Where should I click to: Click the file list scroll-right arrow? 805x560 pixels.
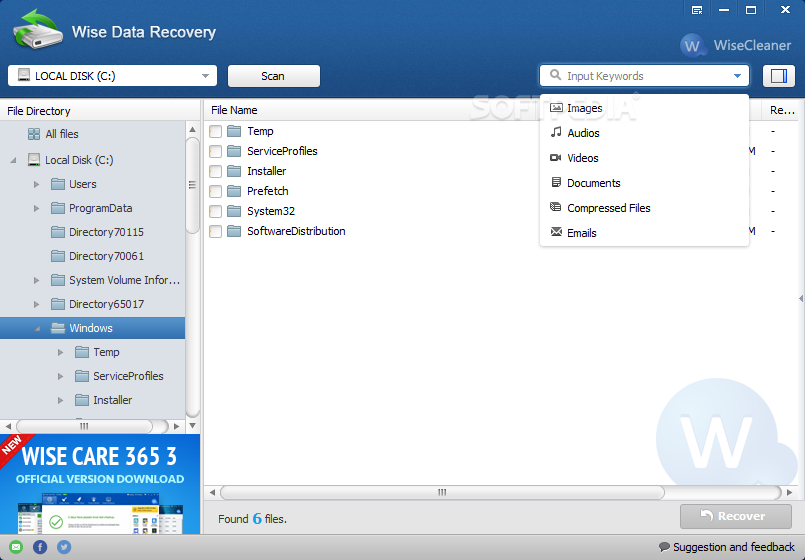pyautogui.click(x=790, y=492)
